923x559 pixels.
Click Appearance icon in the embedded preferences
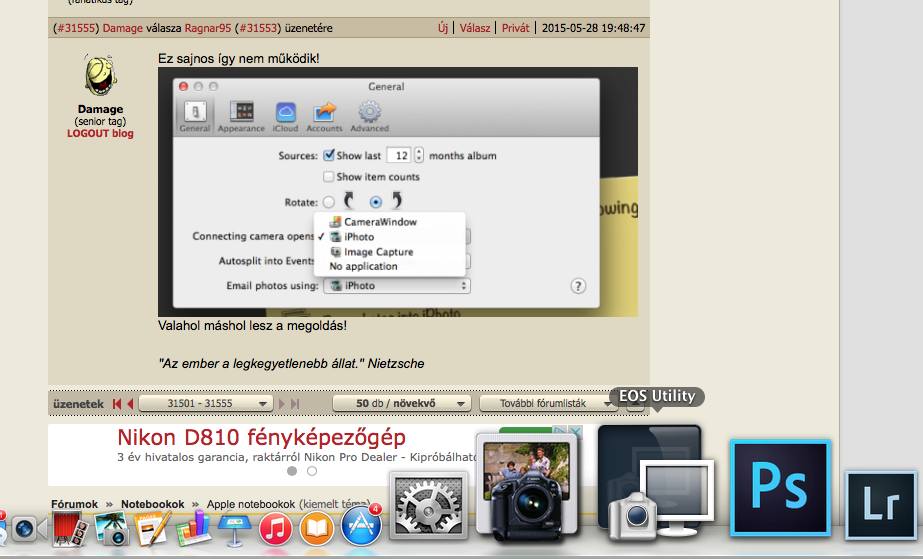click(241, 116)
